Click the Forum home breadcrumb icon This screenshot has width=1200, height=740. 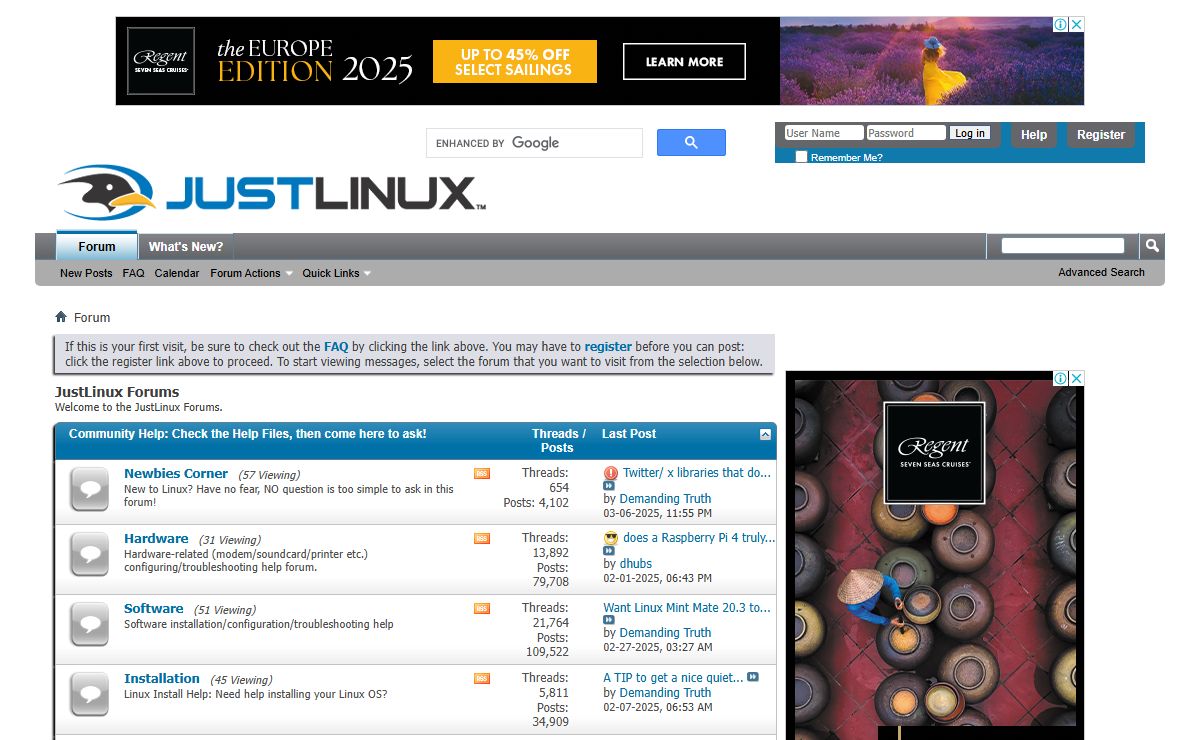point(61,317)
